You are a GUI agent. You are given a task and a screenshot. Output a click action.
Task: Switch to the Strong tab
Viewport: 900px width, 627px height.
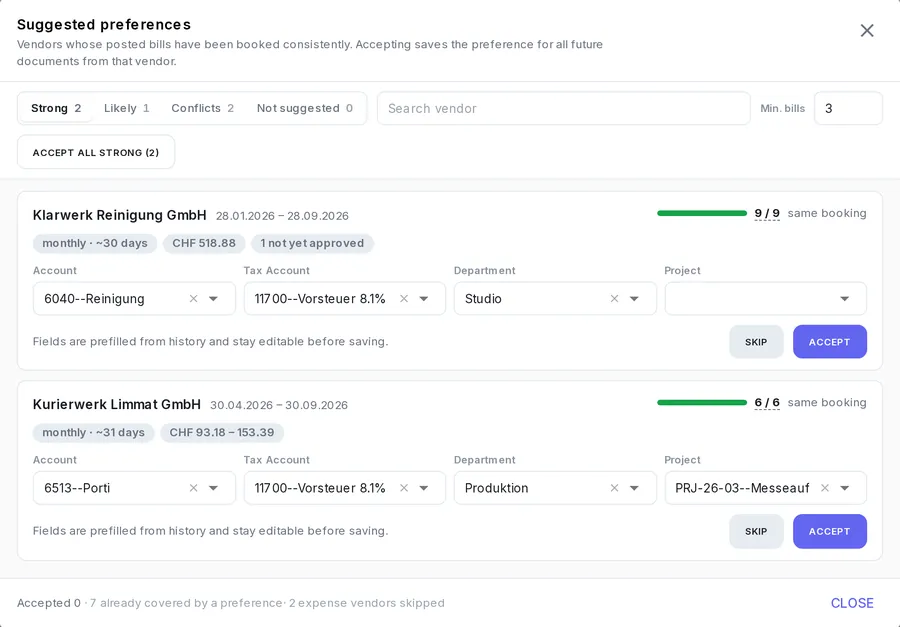(x=56, y=108)
